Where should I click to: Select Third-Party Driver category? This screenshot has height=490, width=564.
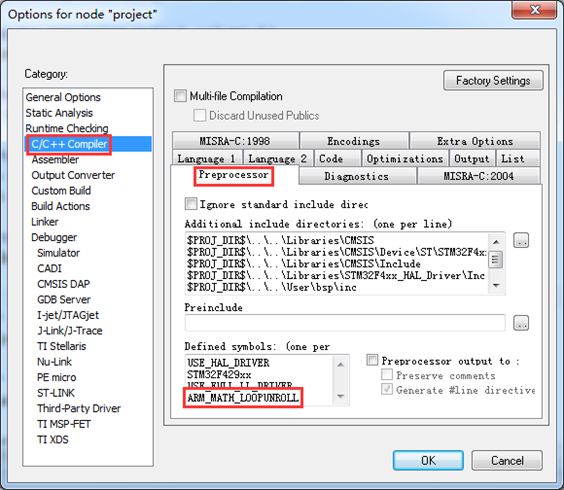click(79, 408)
